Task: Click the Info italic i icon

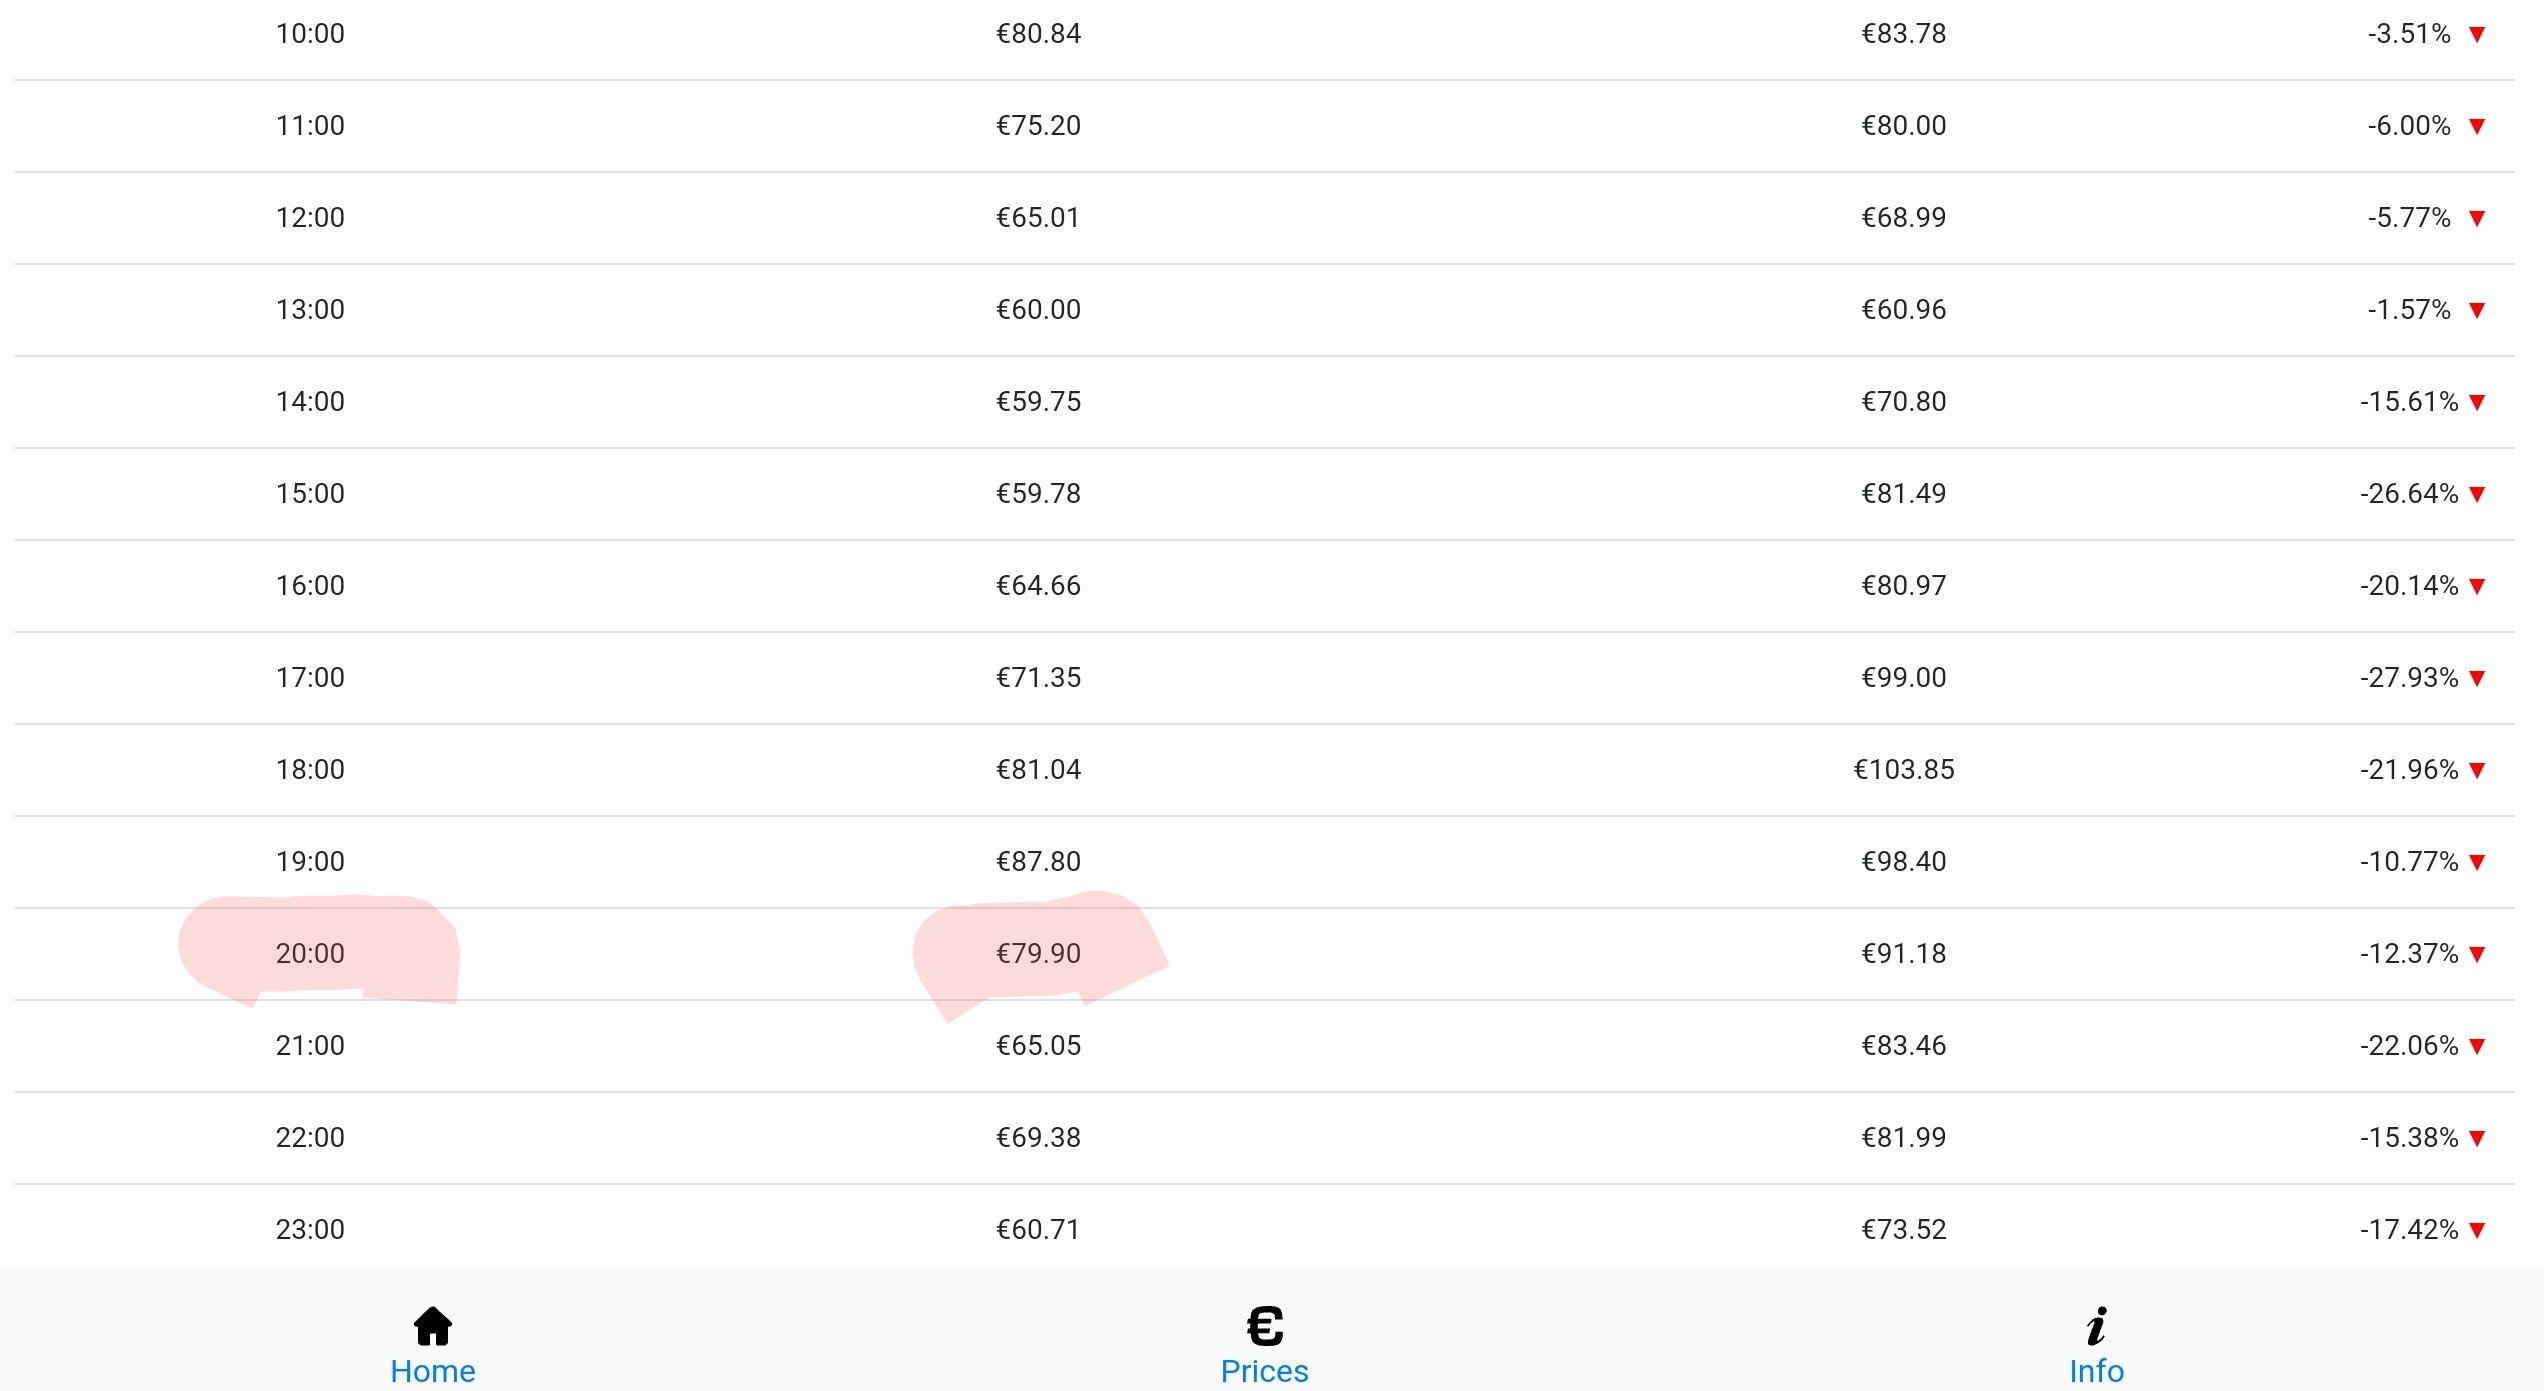Action: [2097, 1327]
